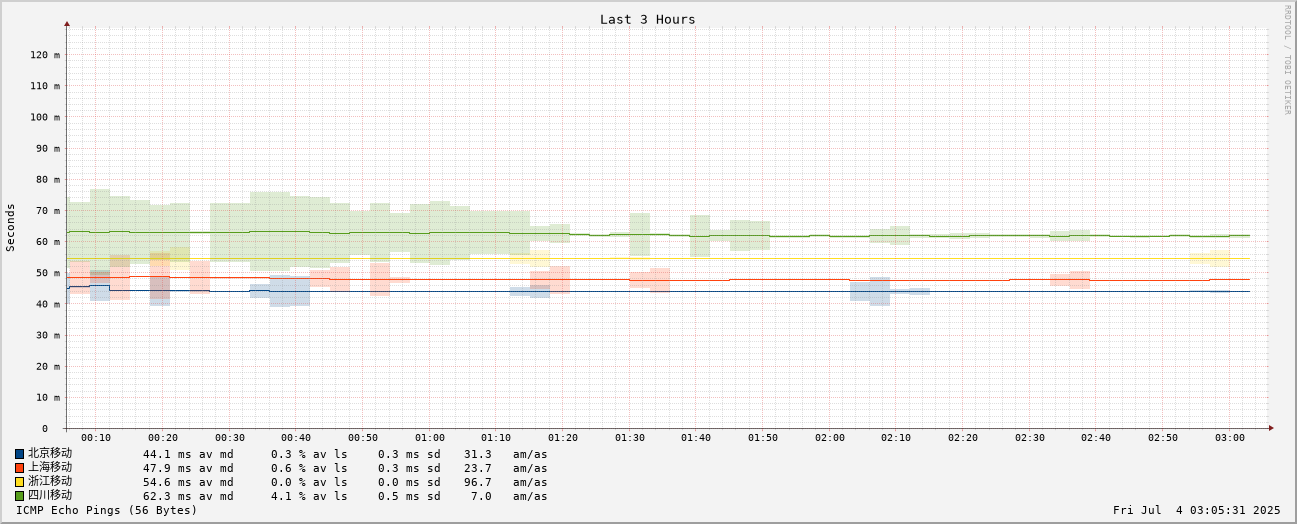Click the 'ICMP Echo Pings (56 Bytes)' caption
This screenshot has height=524, width=1297.
107,510
